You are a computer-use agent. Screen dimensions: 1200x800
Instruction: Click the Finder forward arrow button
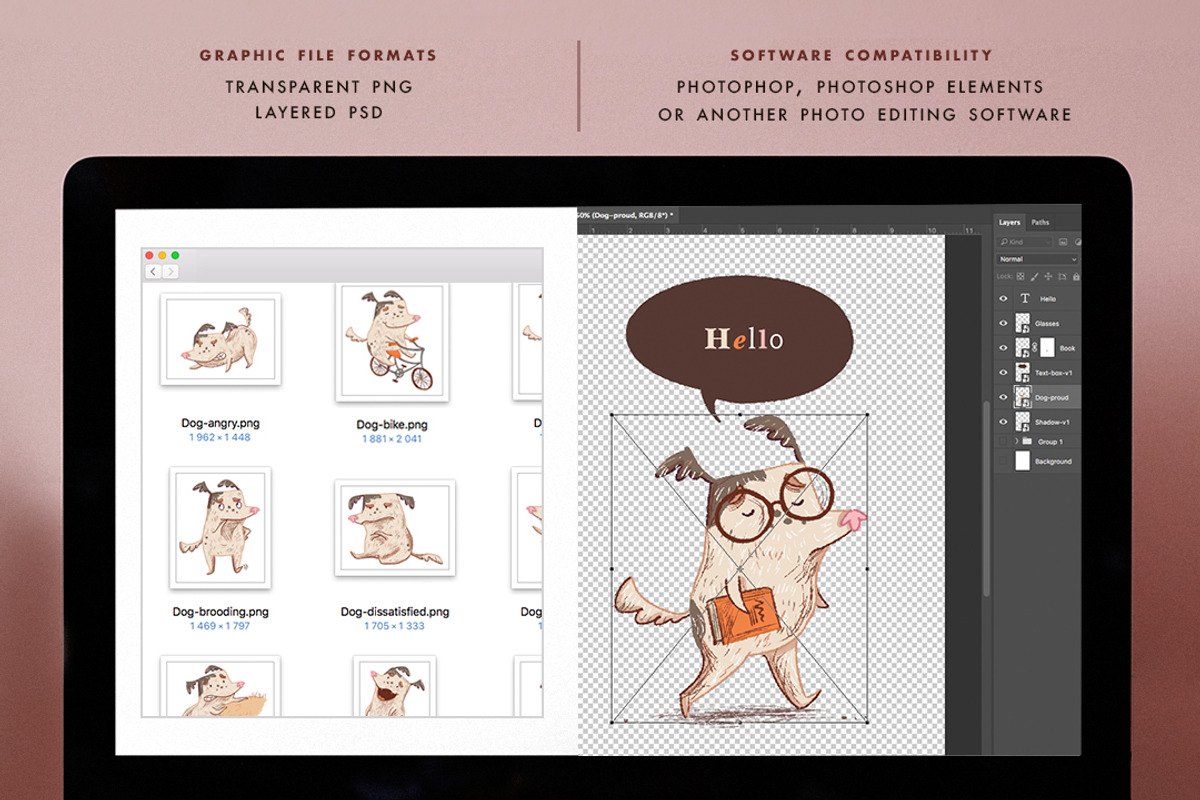point(170,271)
